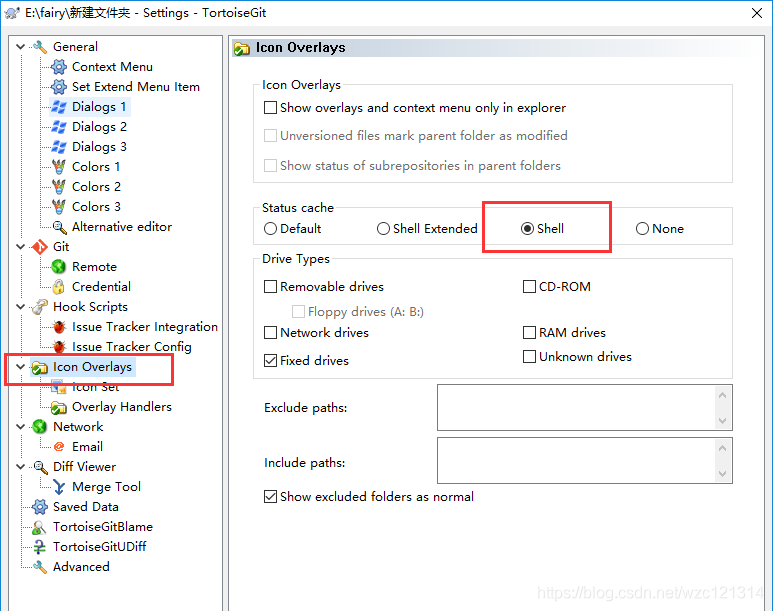Click the Issue Tracker Integration bug icon
Screen dimensions: 773x611
[x=59, y=327]
